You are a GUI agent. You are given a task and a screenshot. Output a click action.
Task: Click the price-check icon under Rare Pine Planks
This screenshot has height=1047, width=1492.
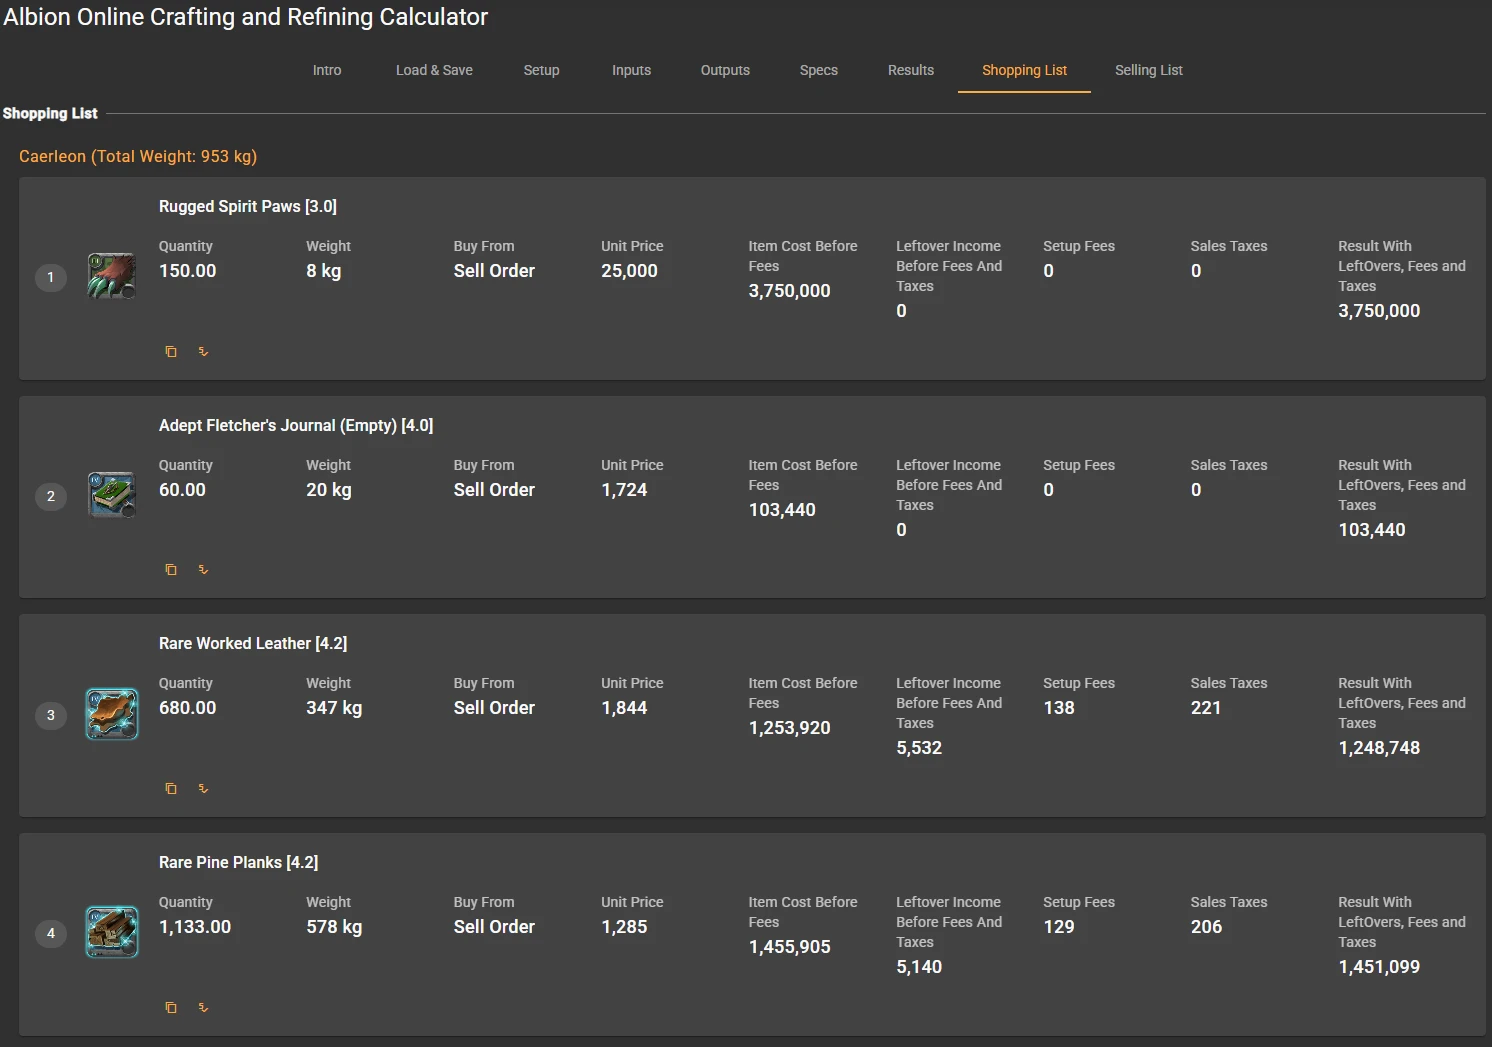(x=203, y=1008)
